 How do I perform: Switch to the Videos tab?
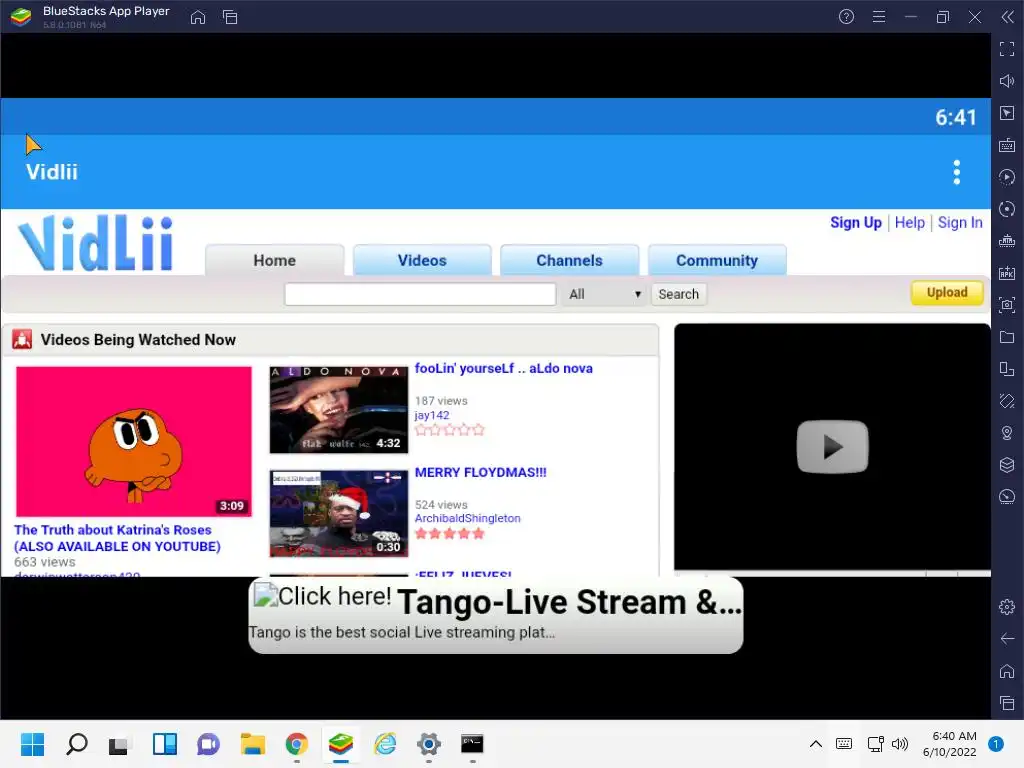click(x=422, y=261)
